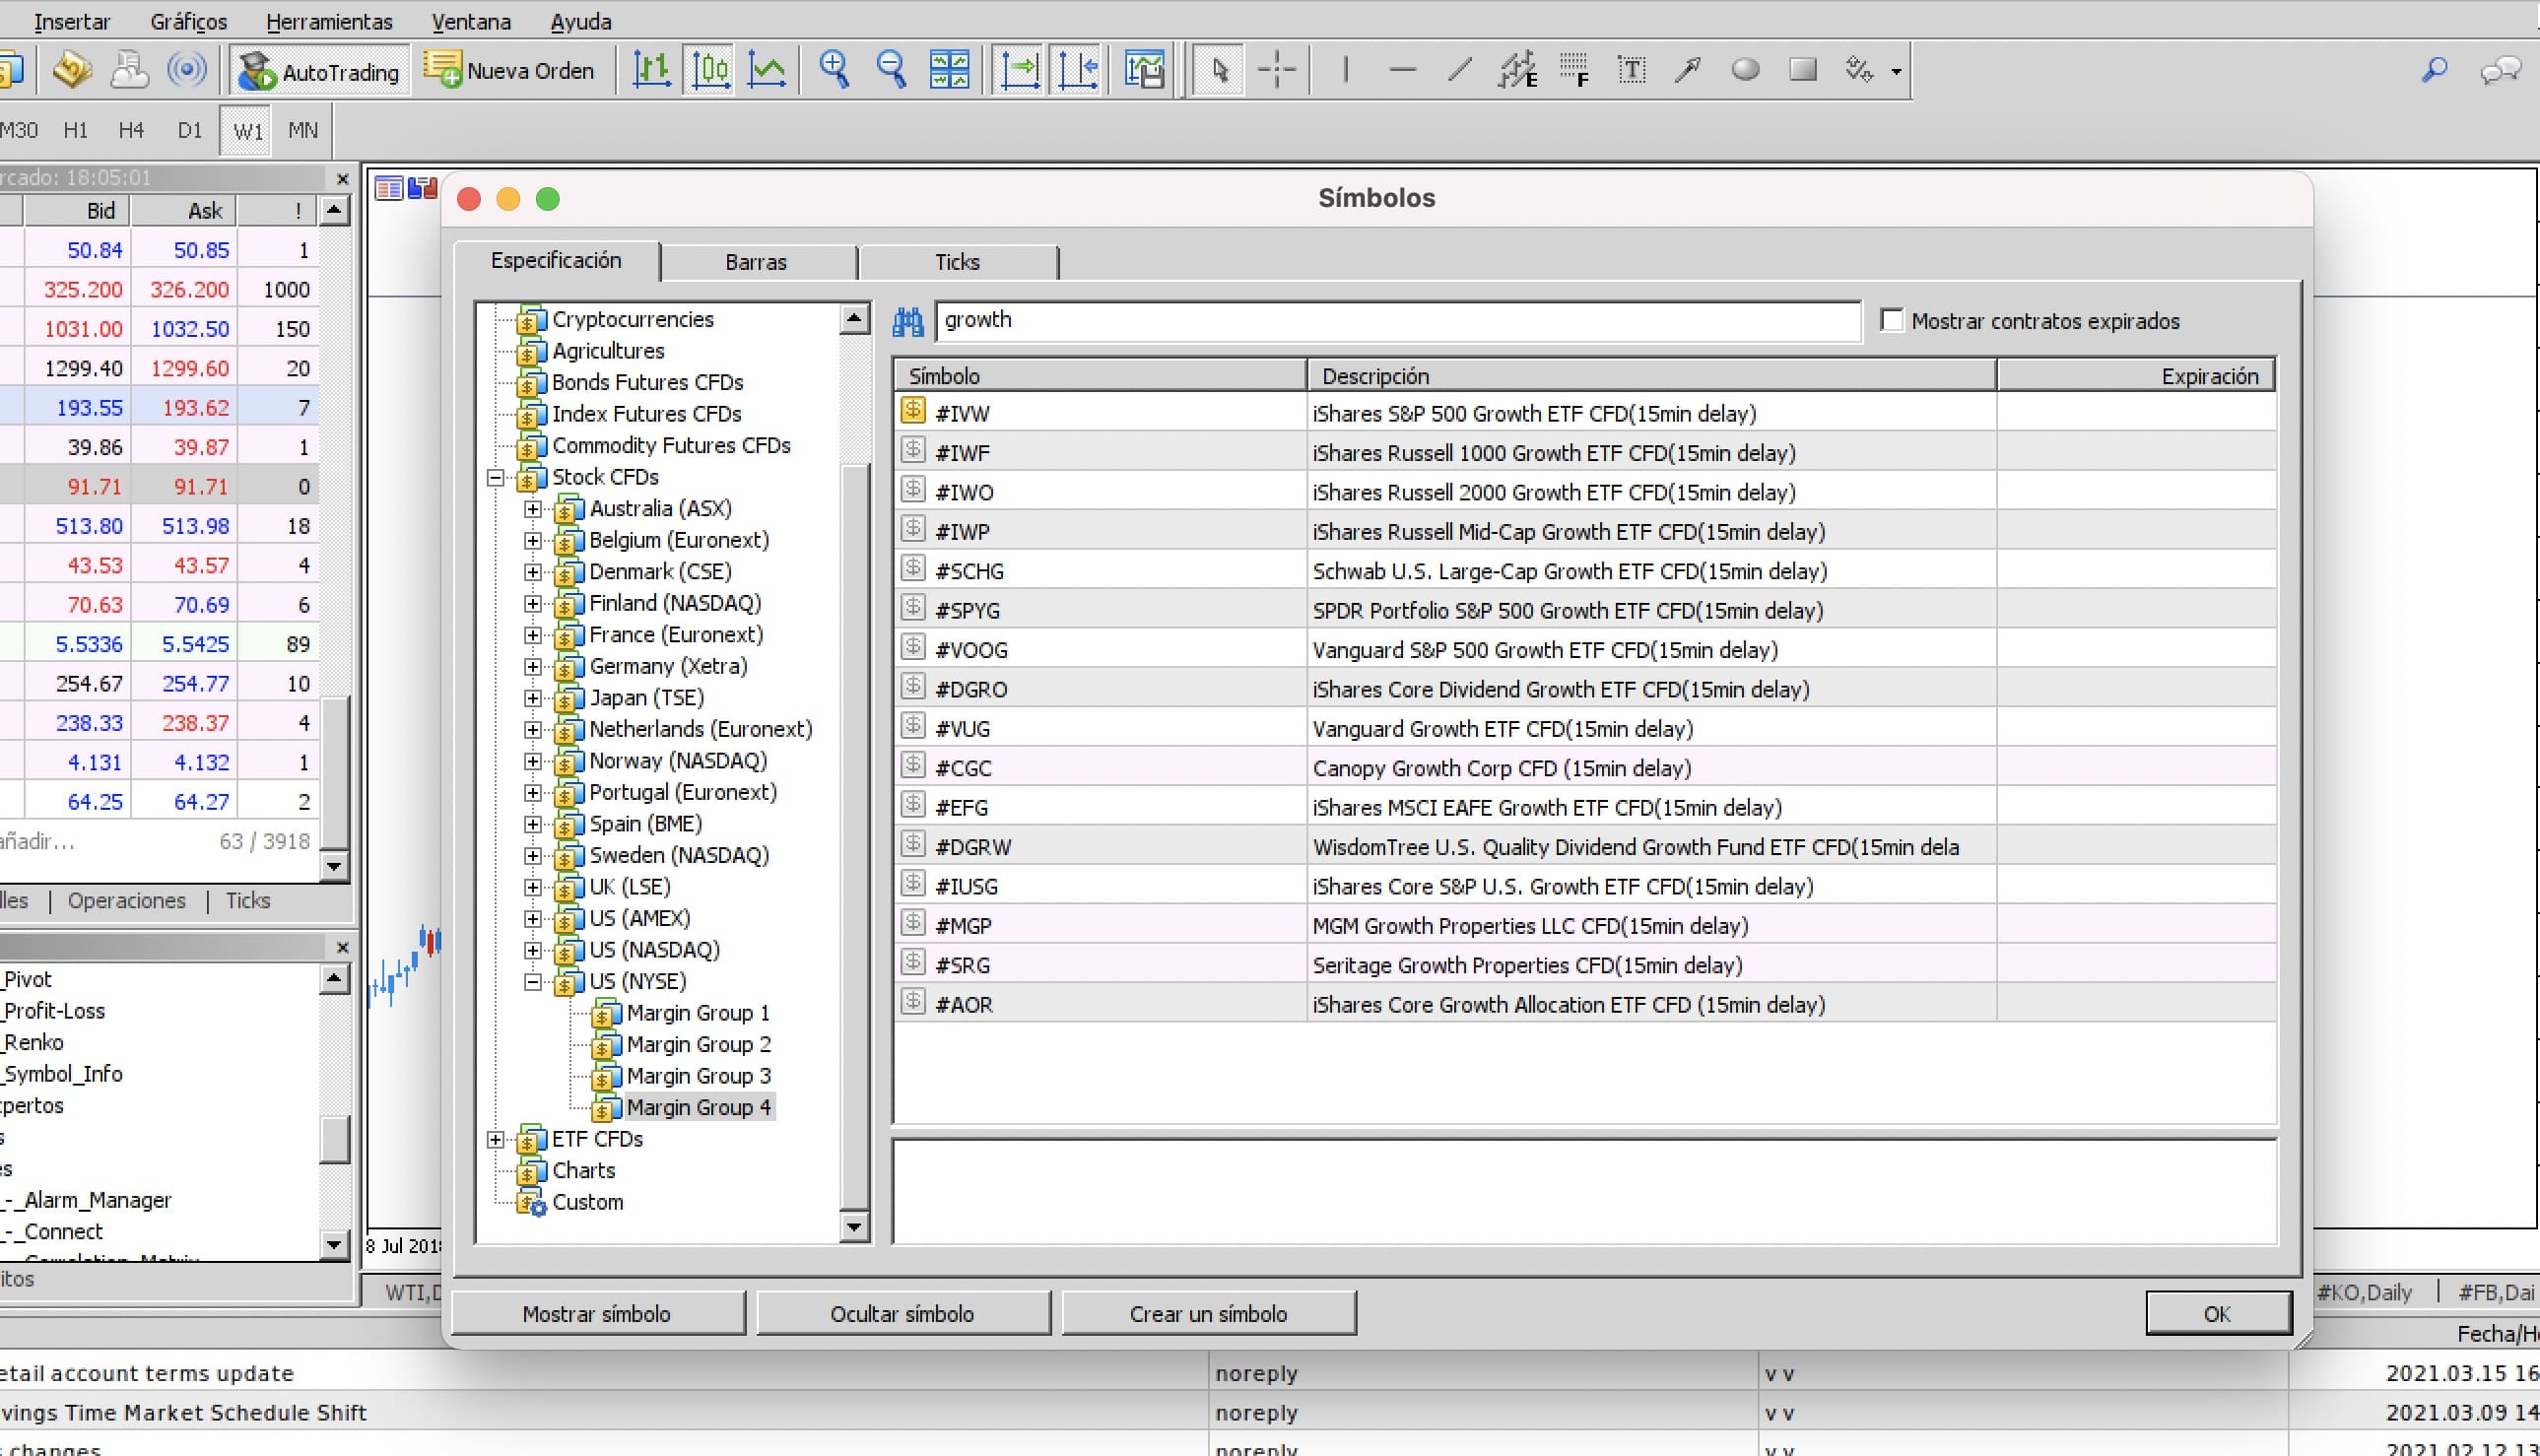Screen dimensions: 2540x1456
Task: Confirm with the OK button
Action: click(2217, 1314)
